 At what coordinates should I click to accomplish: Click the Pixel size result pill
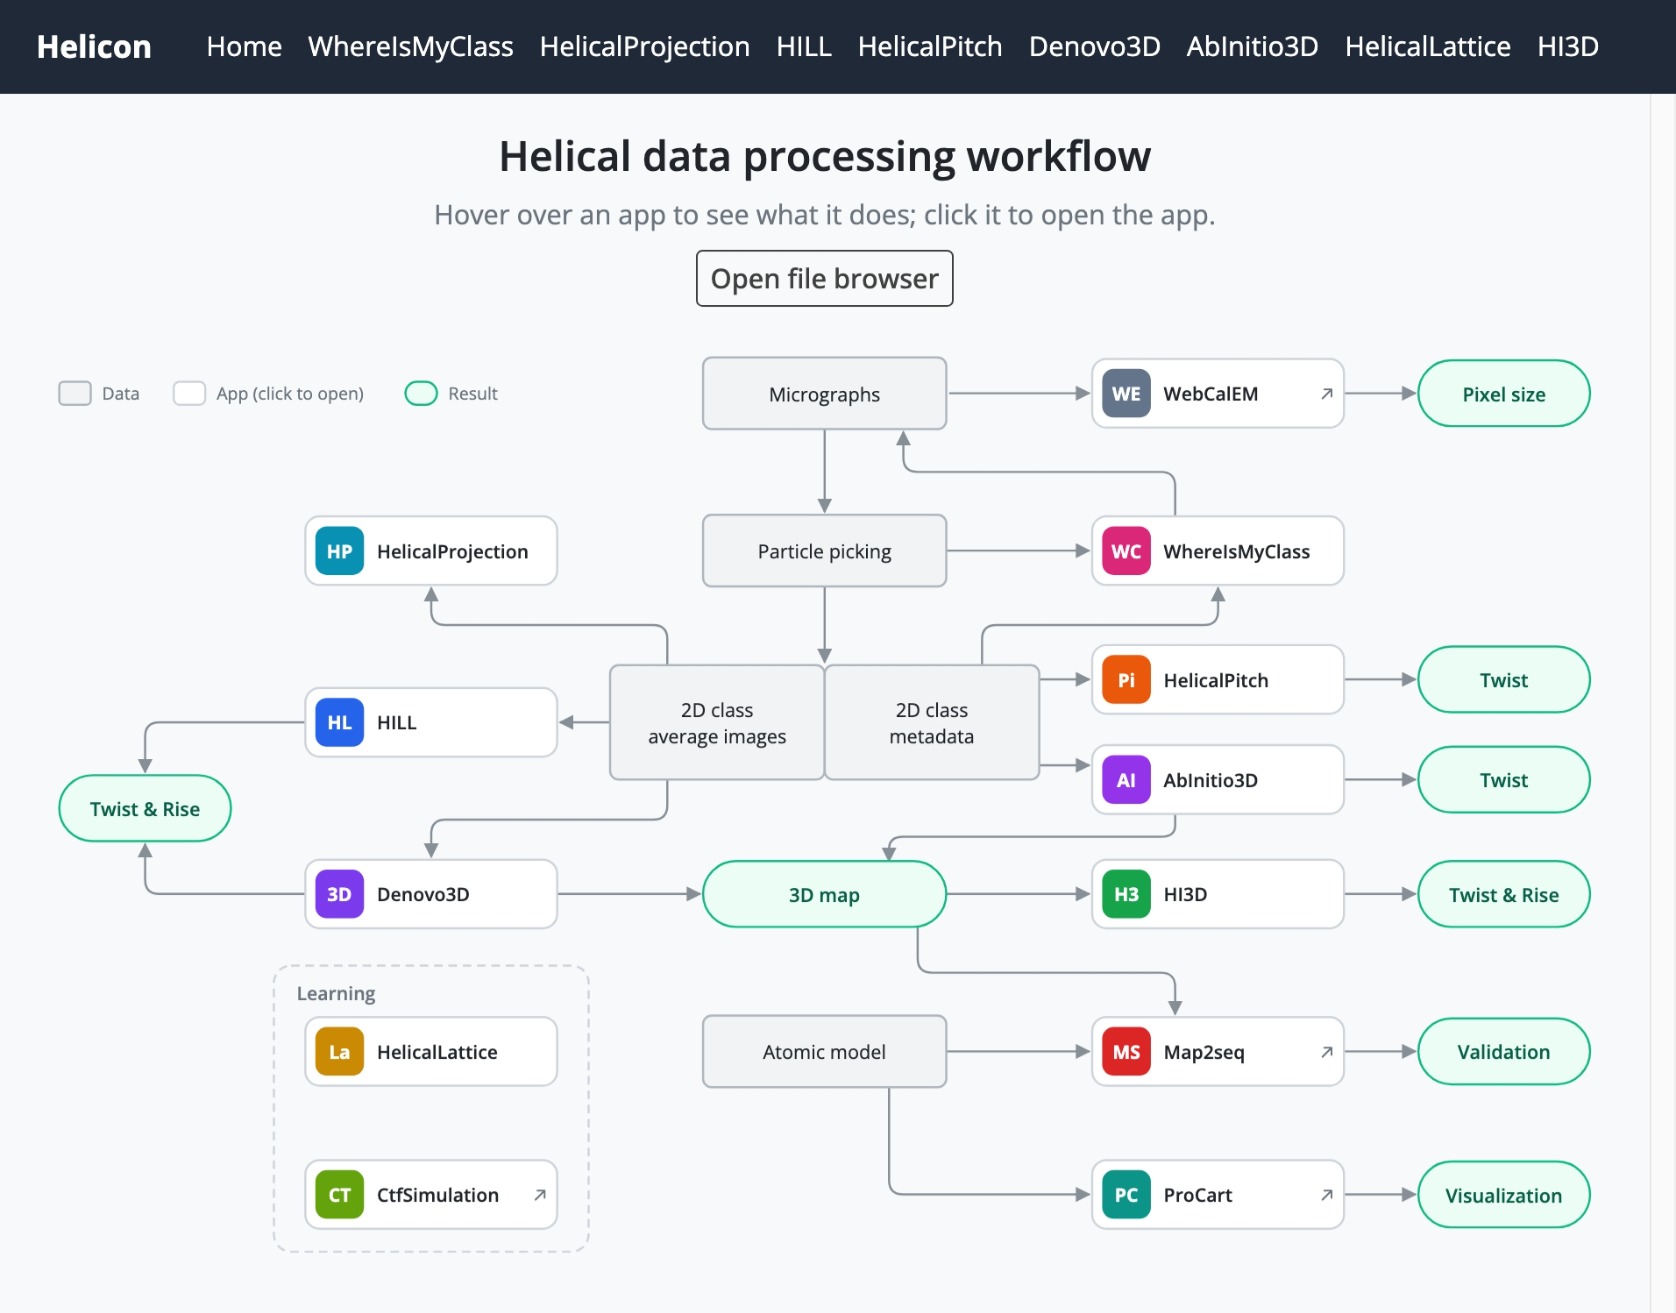pos(1504,394)
